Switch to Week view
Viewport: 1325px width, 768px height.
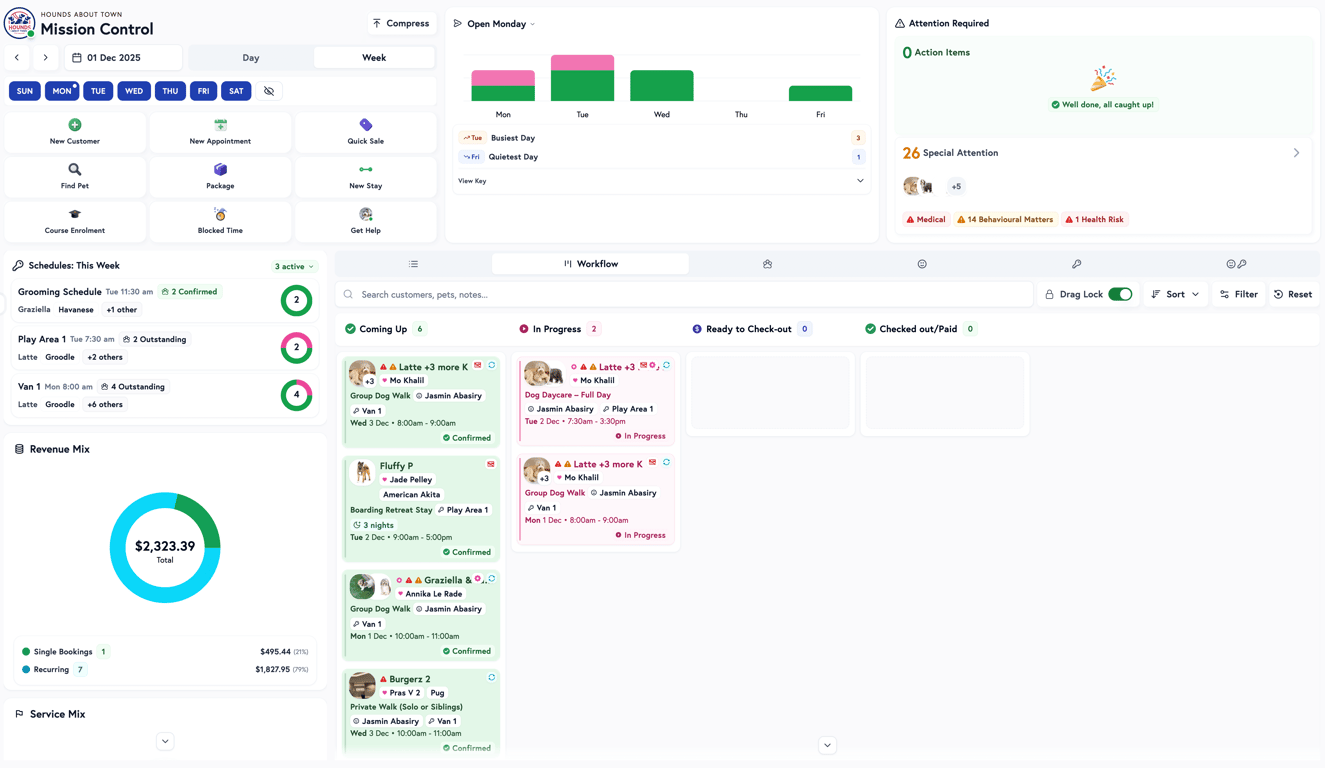coord(374,58)
